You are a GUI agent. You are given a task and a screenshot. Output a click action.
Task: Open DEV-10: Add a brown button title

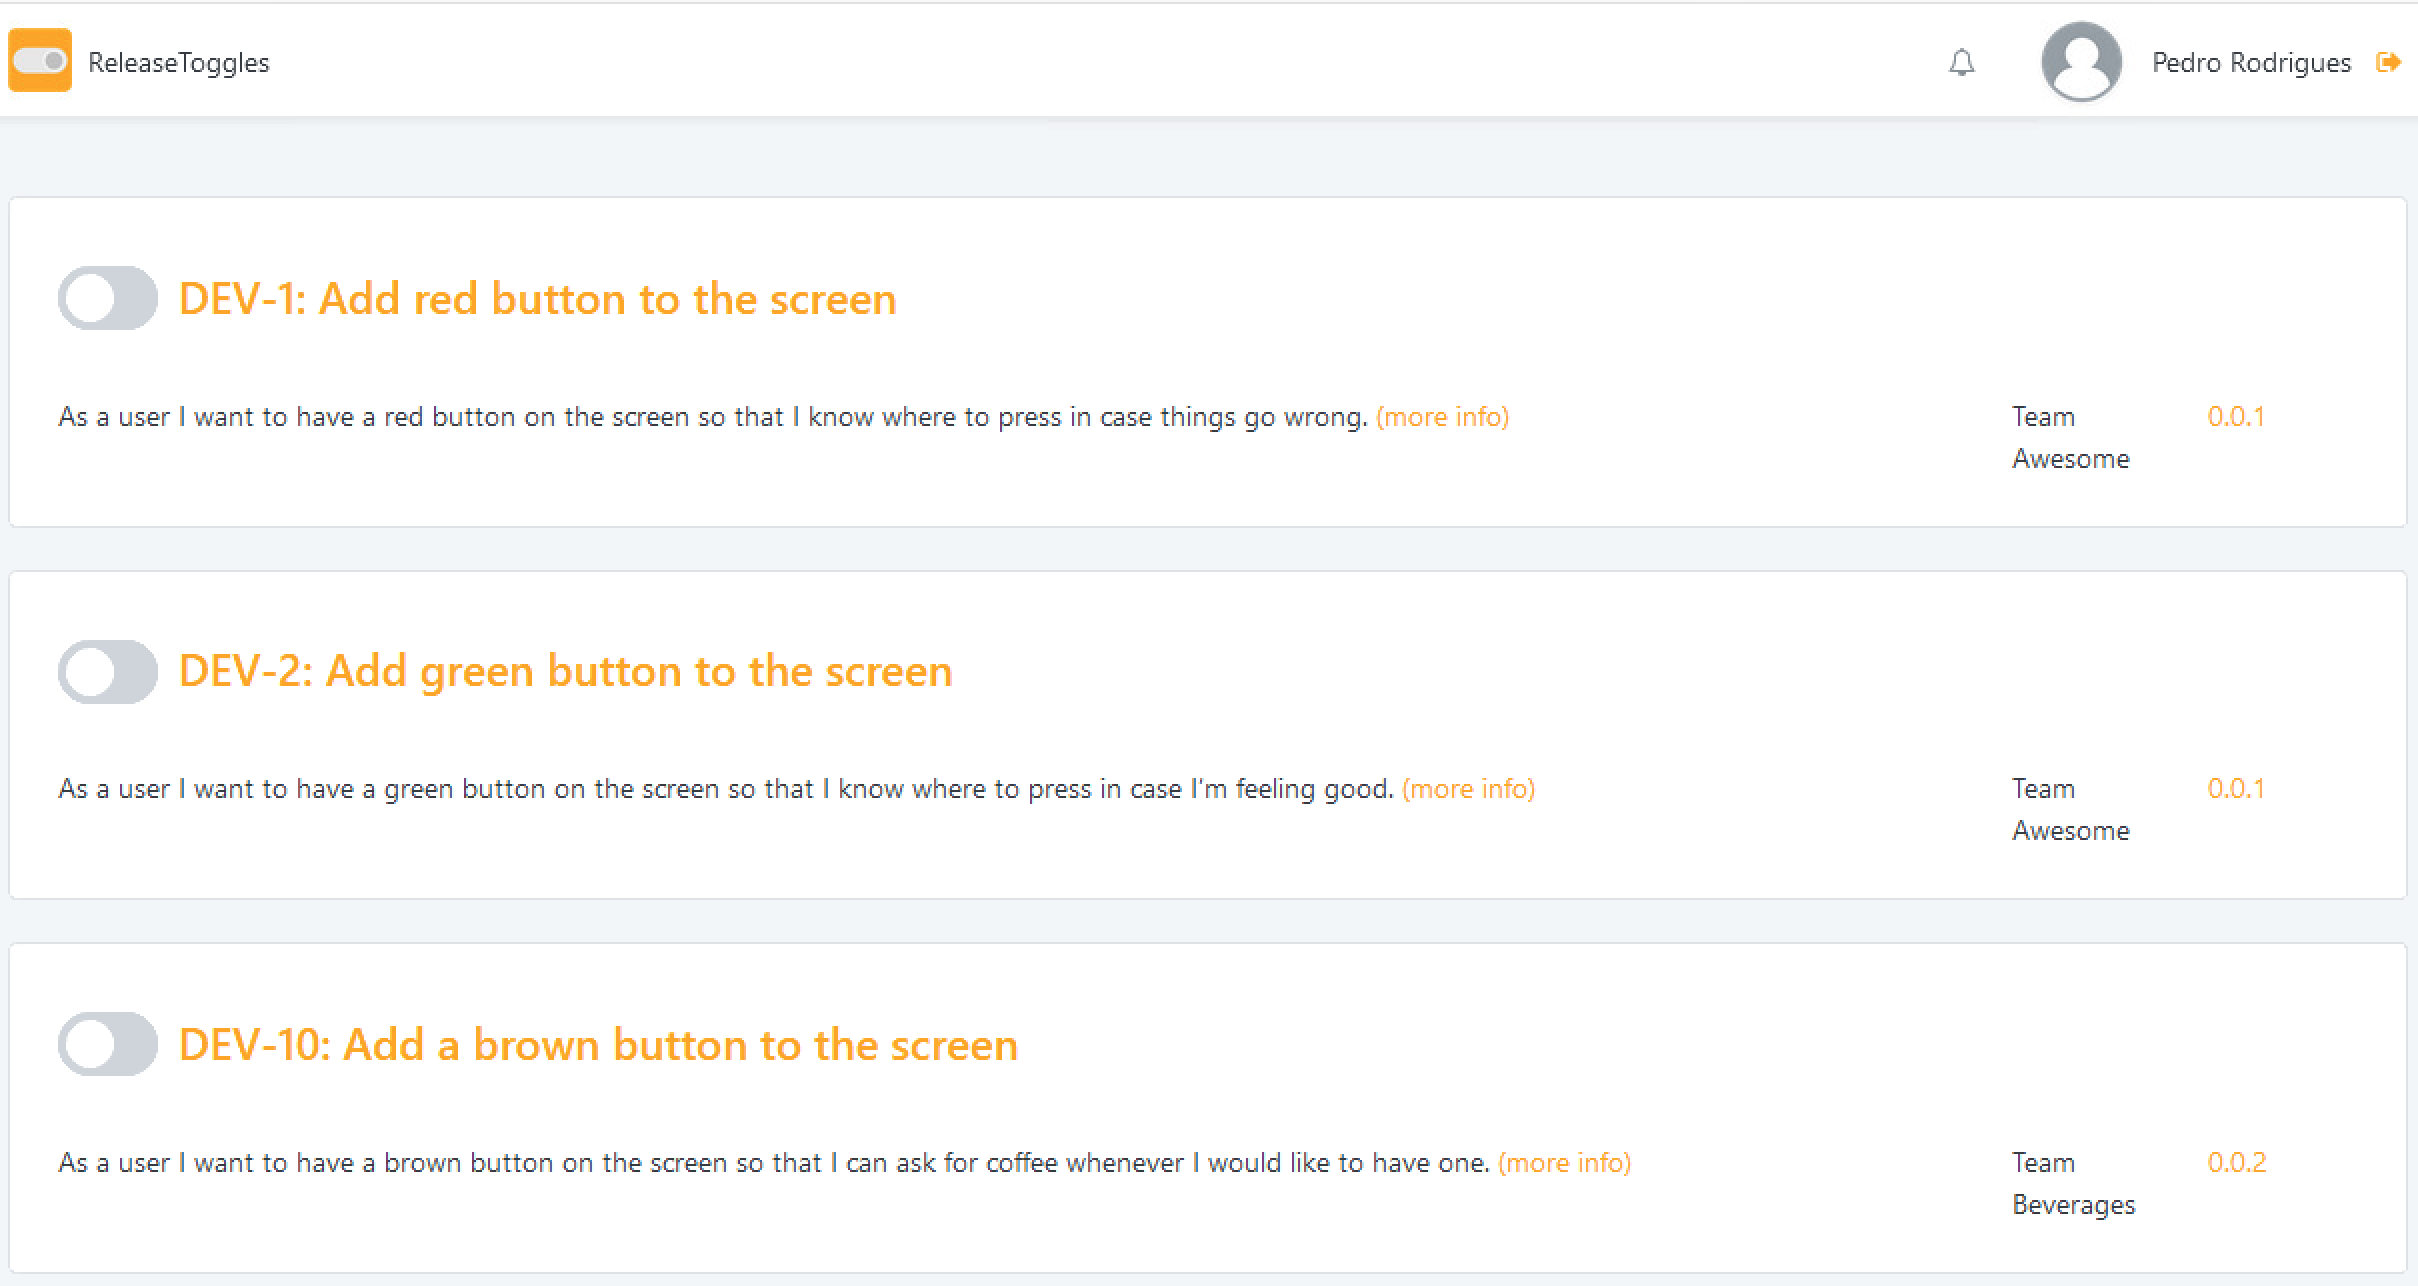[x=598, y=1045]
